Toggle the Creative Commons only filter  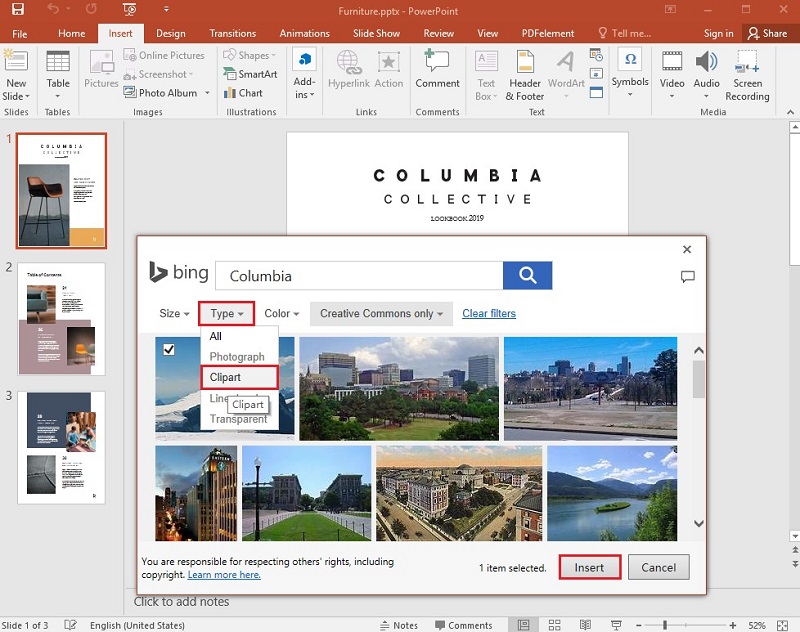click(x=380, y=313)
